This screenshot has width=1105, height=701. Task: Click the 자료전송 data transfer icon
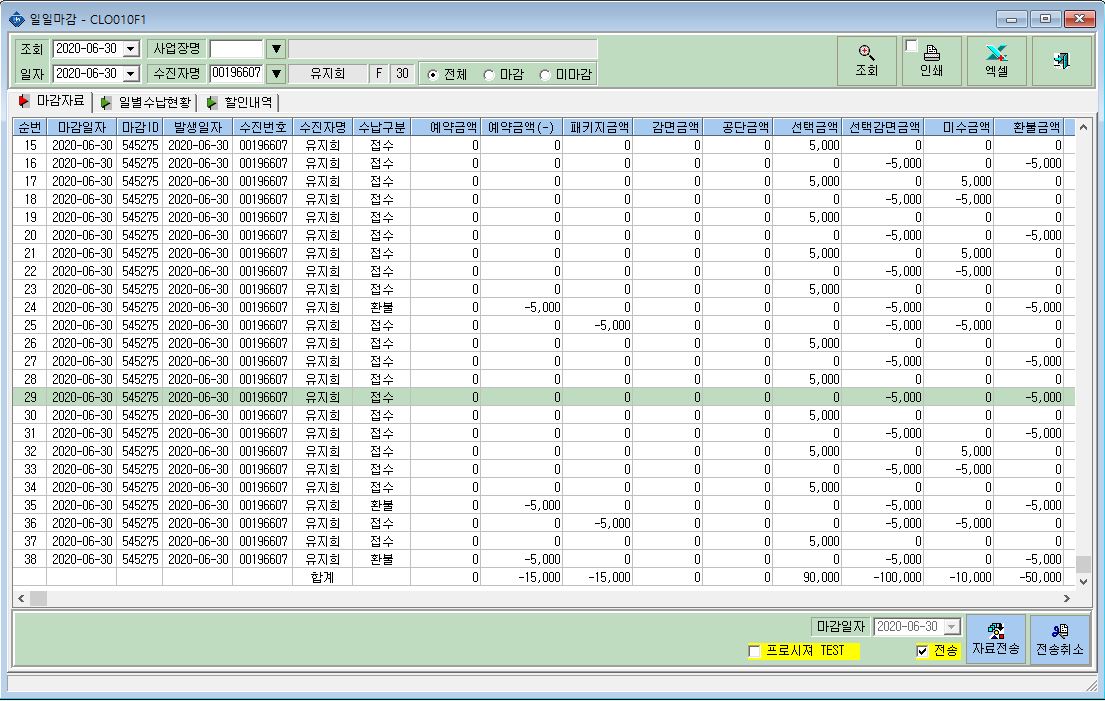click(995, 631)
